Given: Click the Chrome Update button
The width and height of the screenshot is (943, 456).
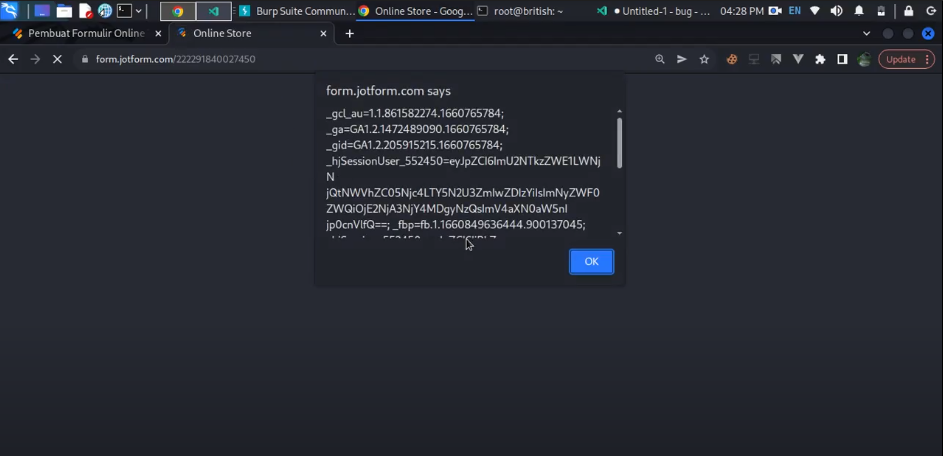Looking at the screenshot, I should pyautogui.click(x=900, y=59).
